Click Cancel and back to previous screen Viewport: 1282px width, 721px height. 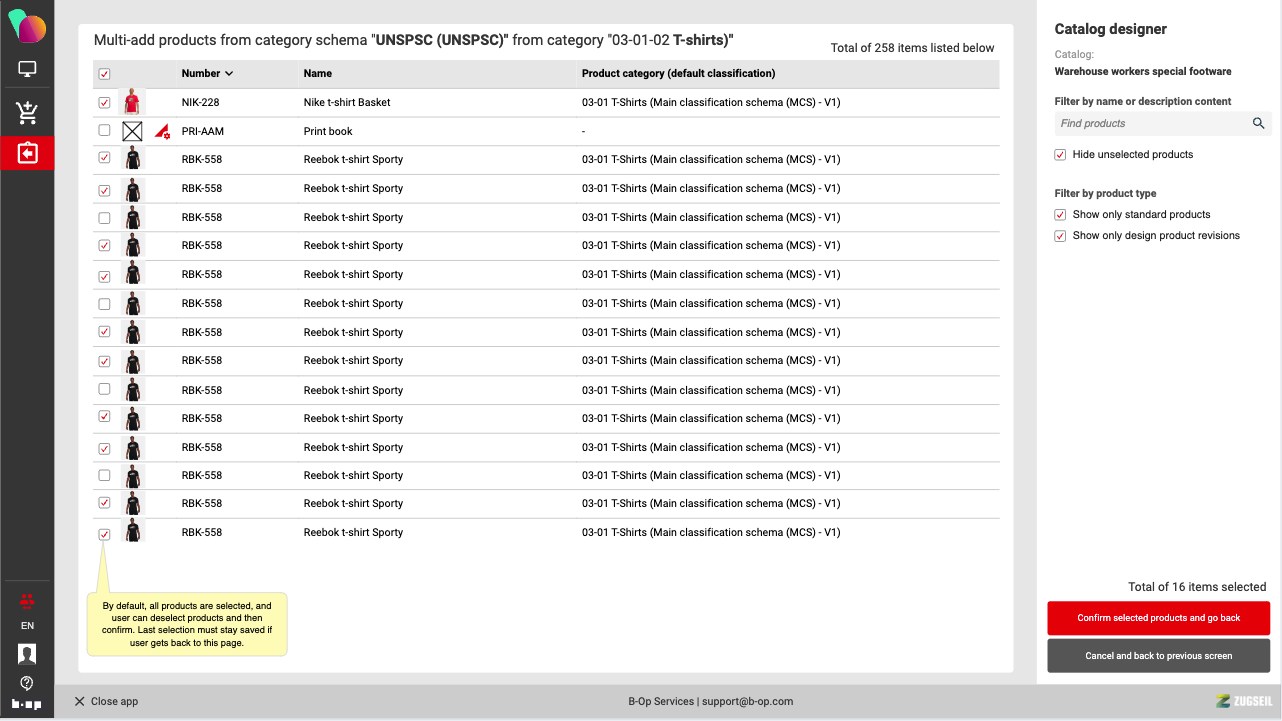(x=1158, y=656)
